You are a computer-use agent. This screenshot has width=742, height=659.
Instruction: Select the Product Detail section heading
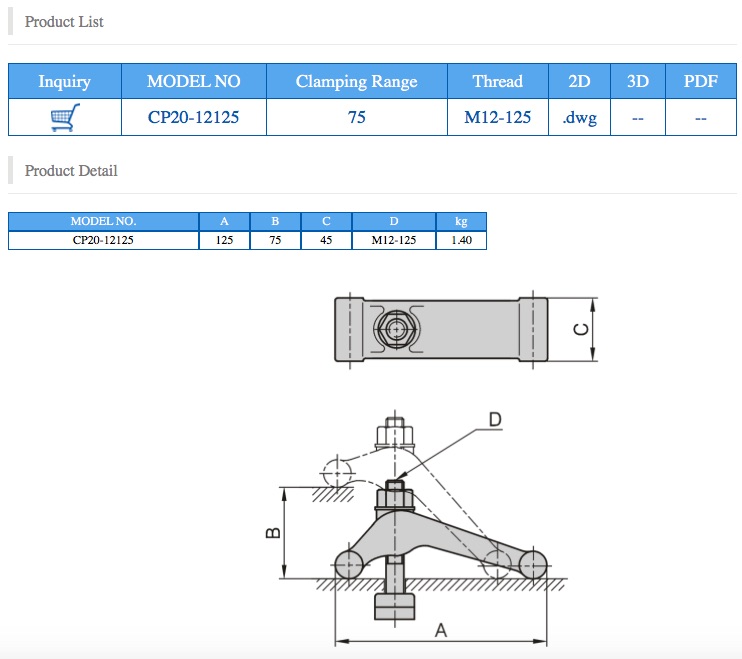point(71,171)
